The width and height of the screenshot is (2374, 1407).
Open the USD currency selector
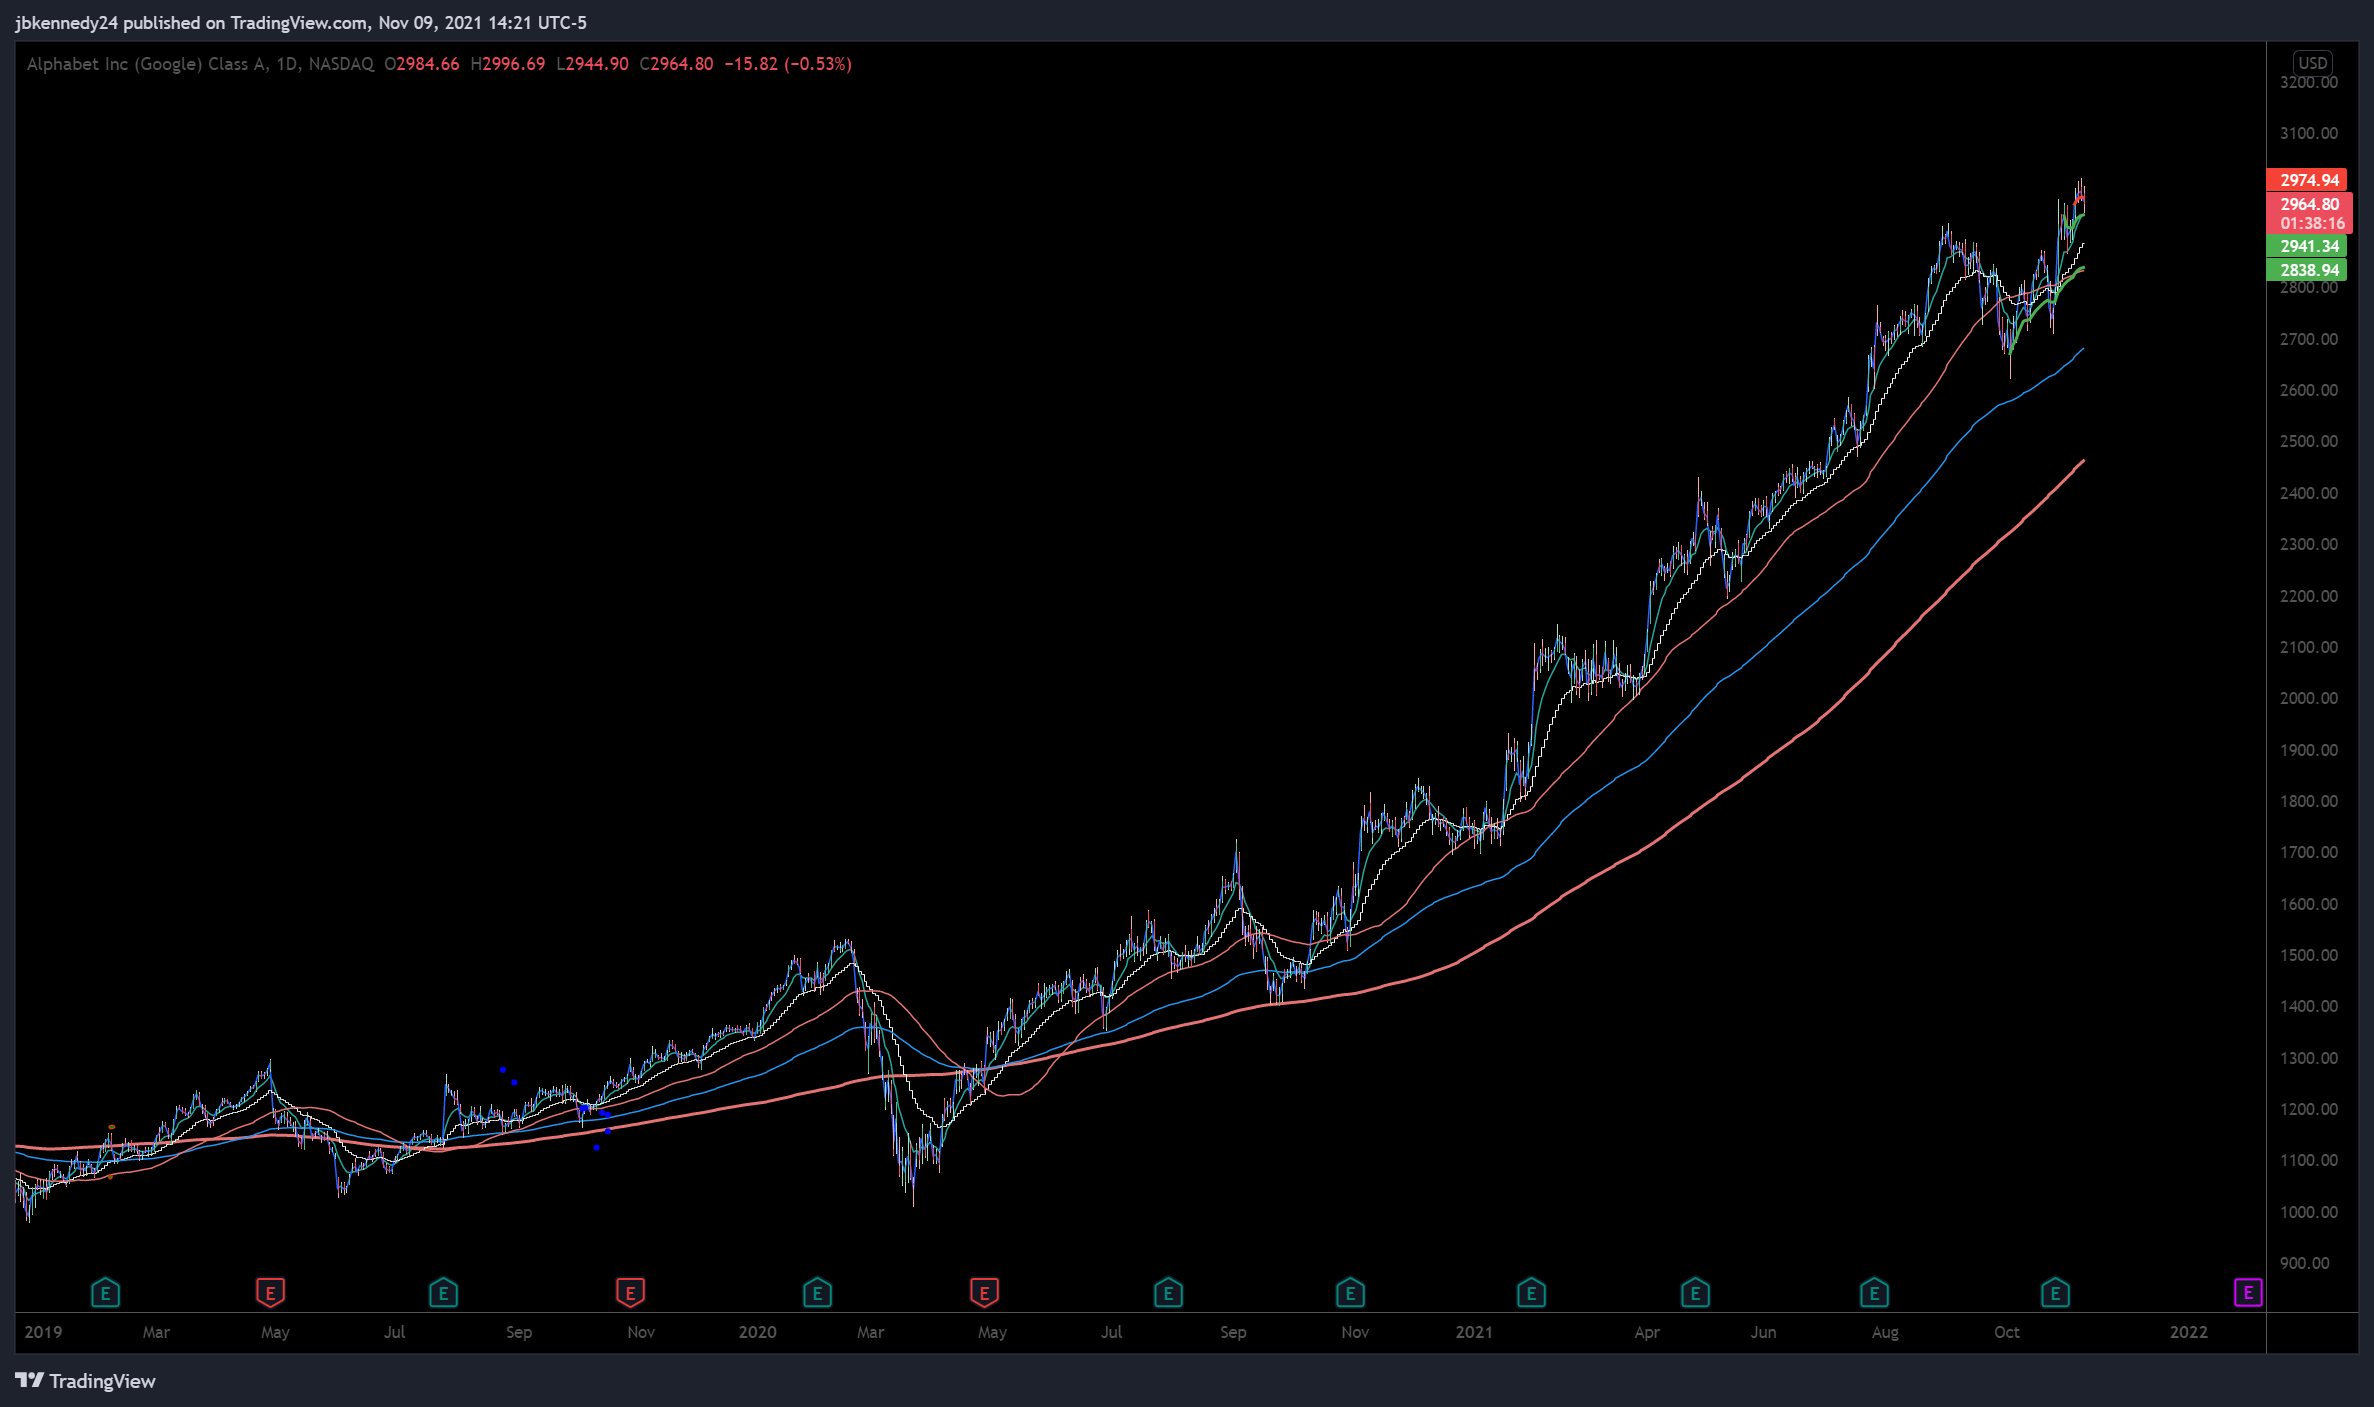click(2313, 62)
